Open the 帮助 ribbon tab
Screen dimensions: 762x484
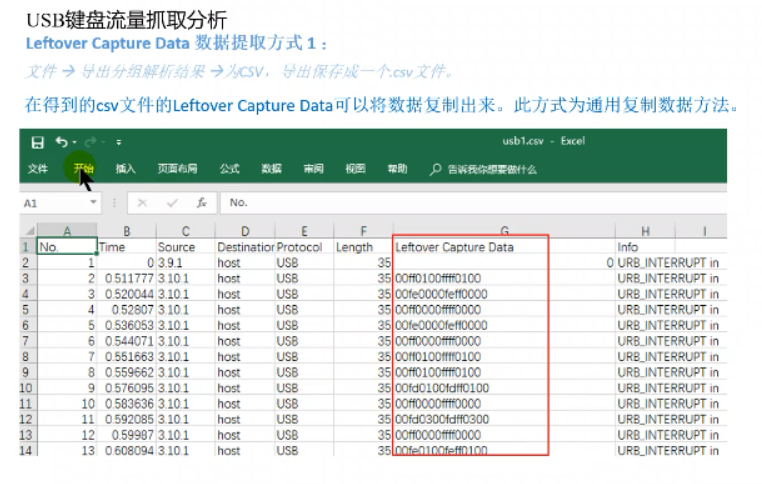(397, 169)
